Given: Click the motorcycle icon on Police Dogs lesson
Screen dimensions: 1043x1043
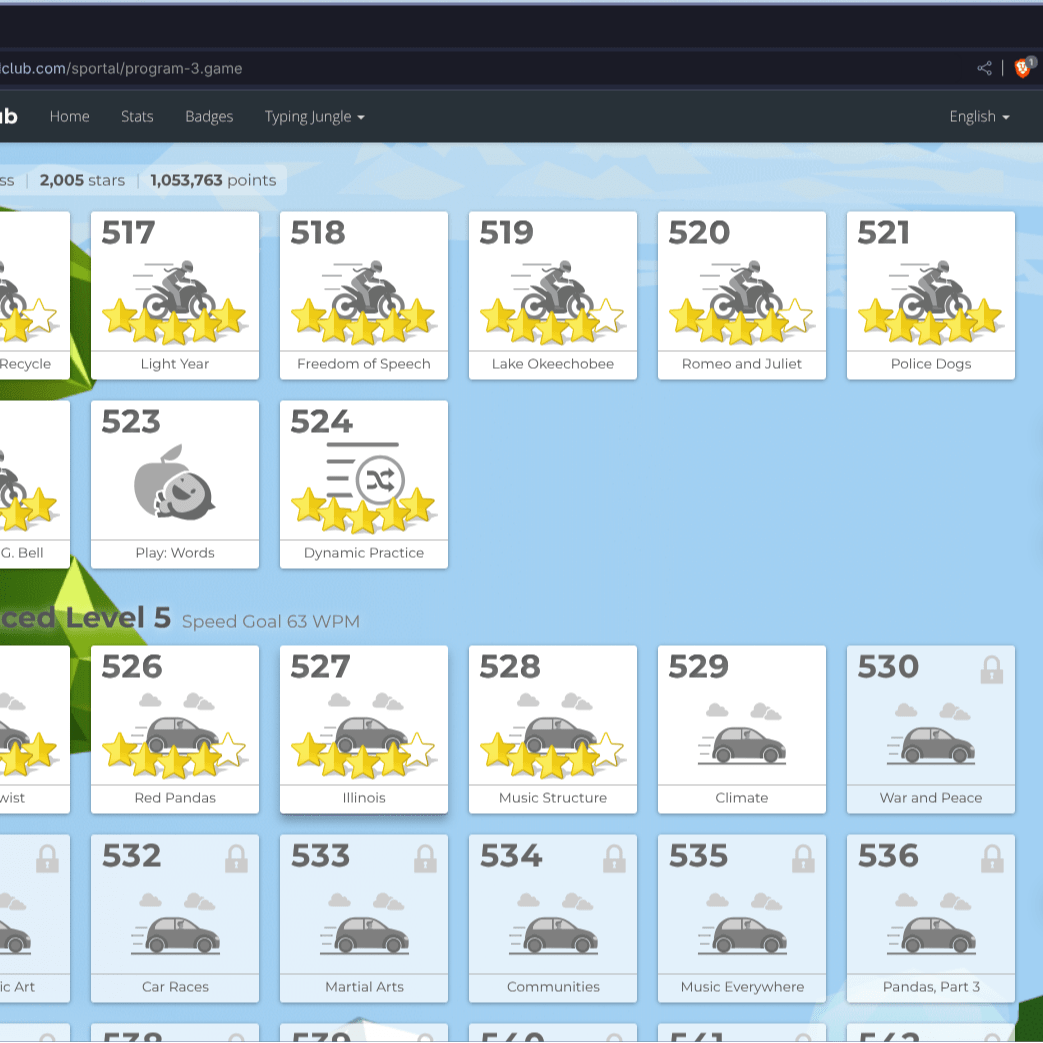Looking at the screenshot, I should 930,289.
